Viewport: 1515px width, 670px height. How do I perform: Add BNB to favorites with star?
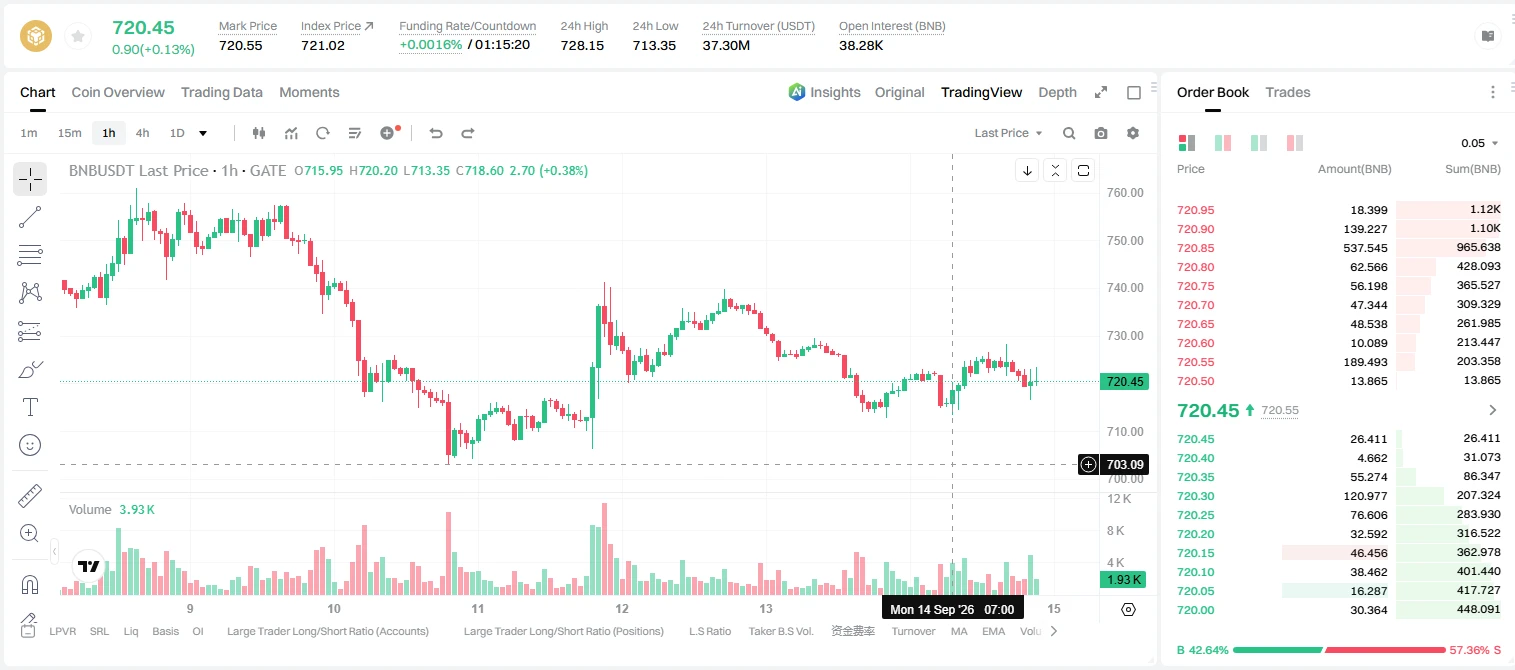click(77, 36)
